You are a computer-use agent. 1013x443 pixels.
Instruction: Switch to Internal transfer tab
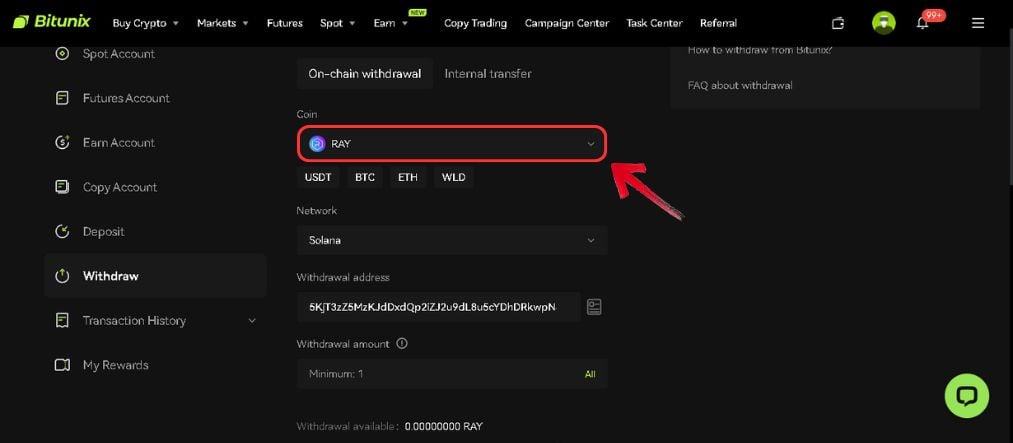point(488,74)
